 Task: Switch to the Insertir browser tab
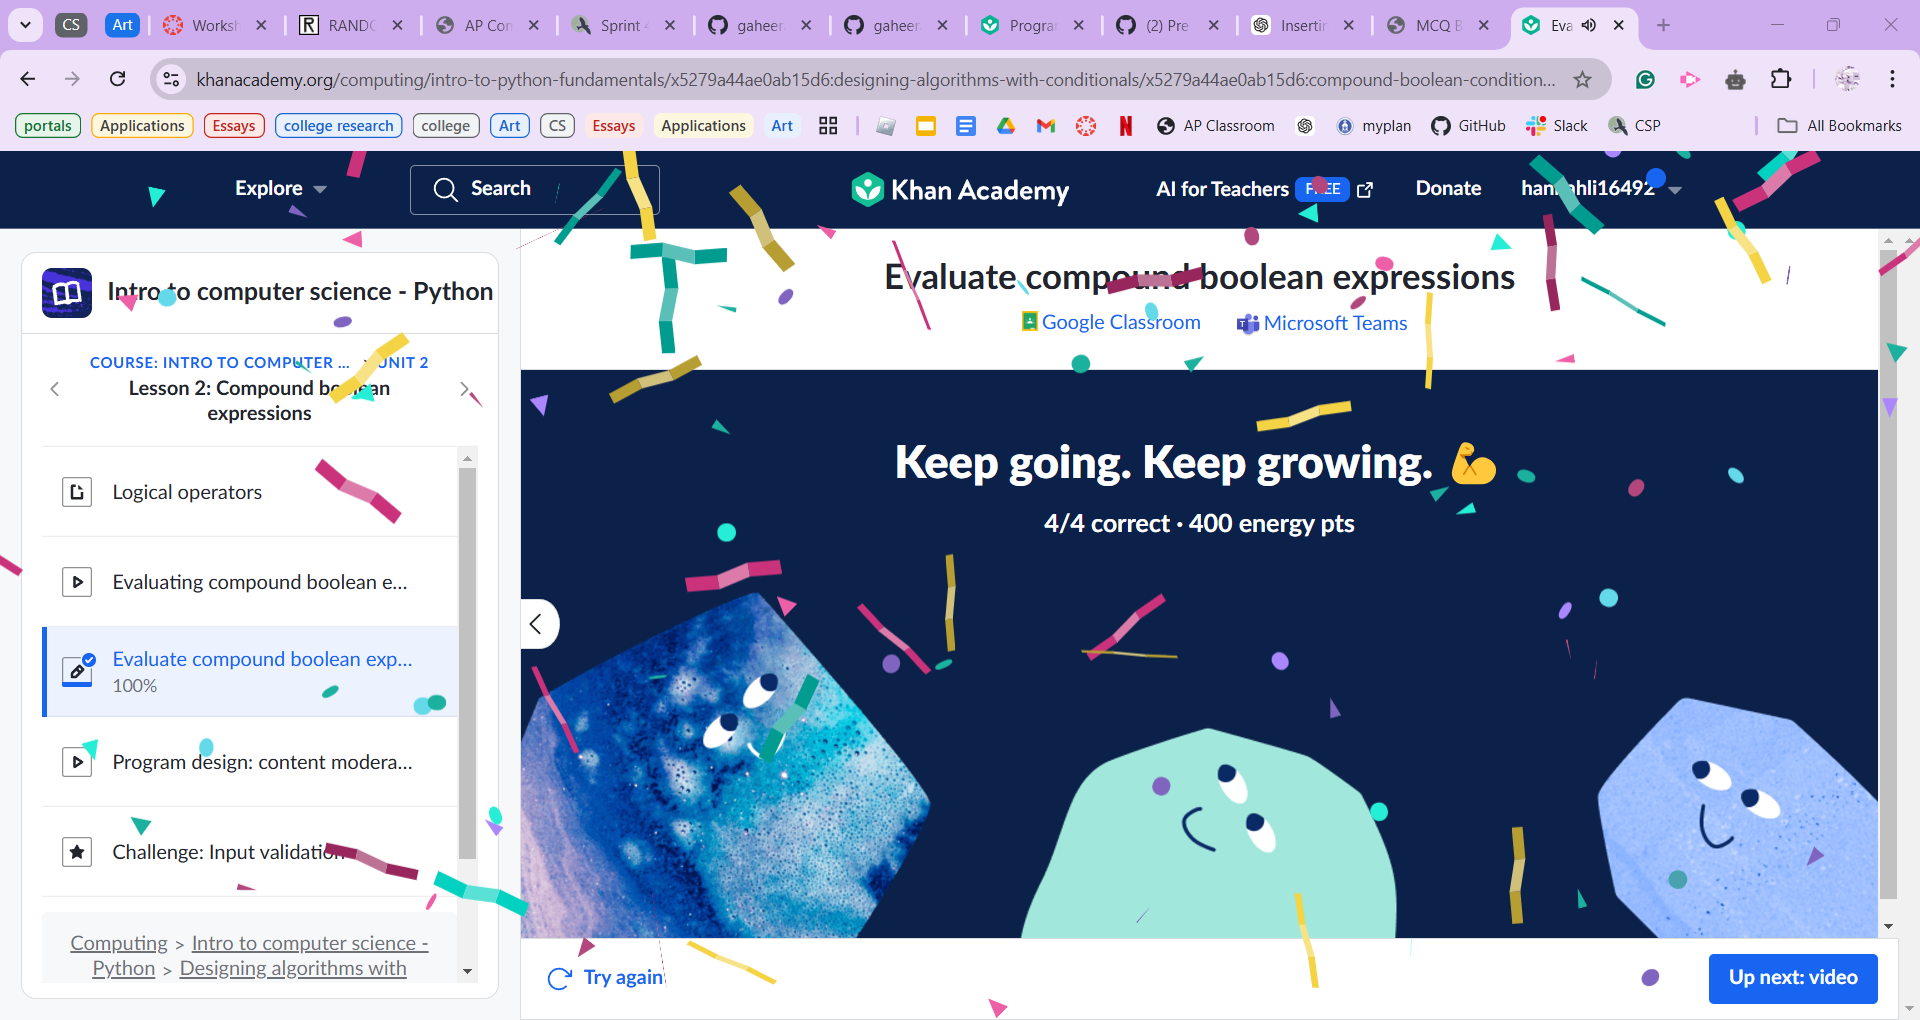1301,25
